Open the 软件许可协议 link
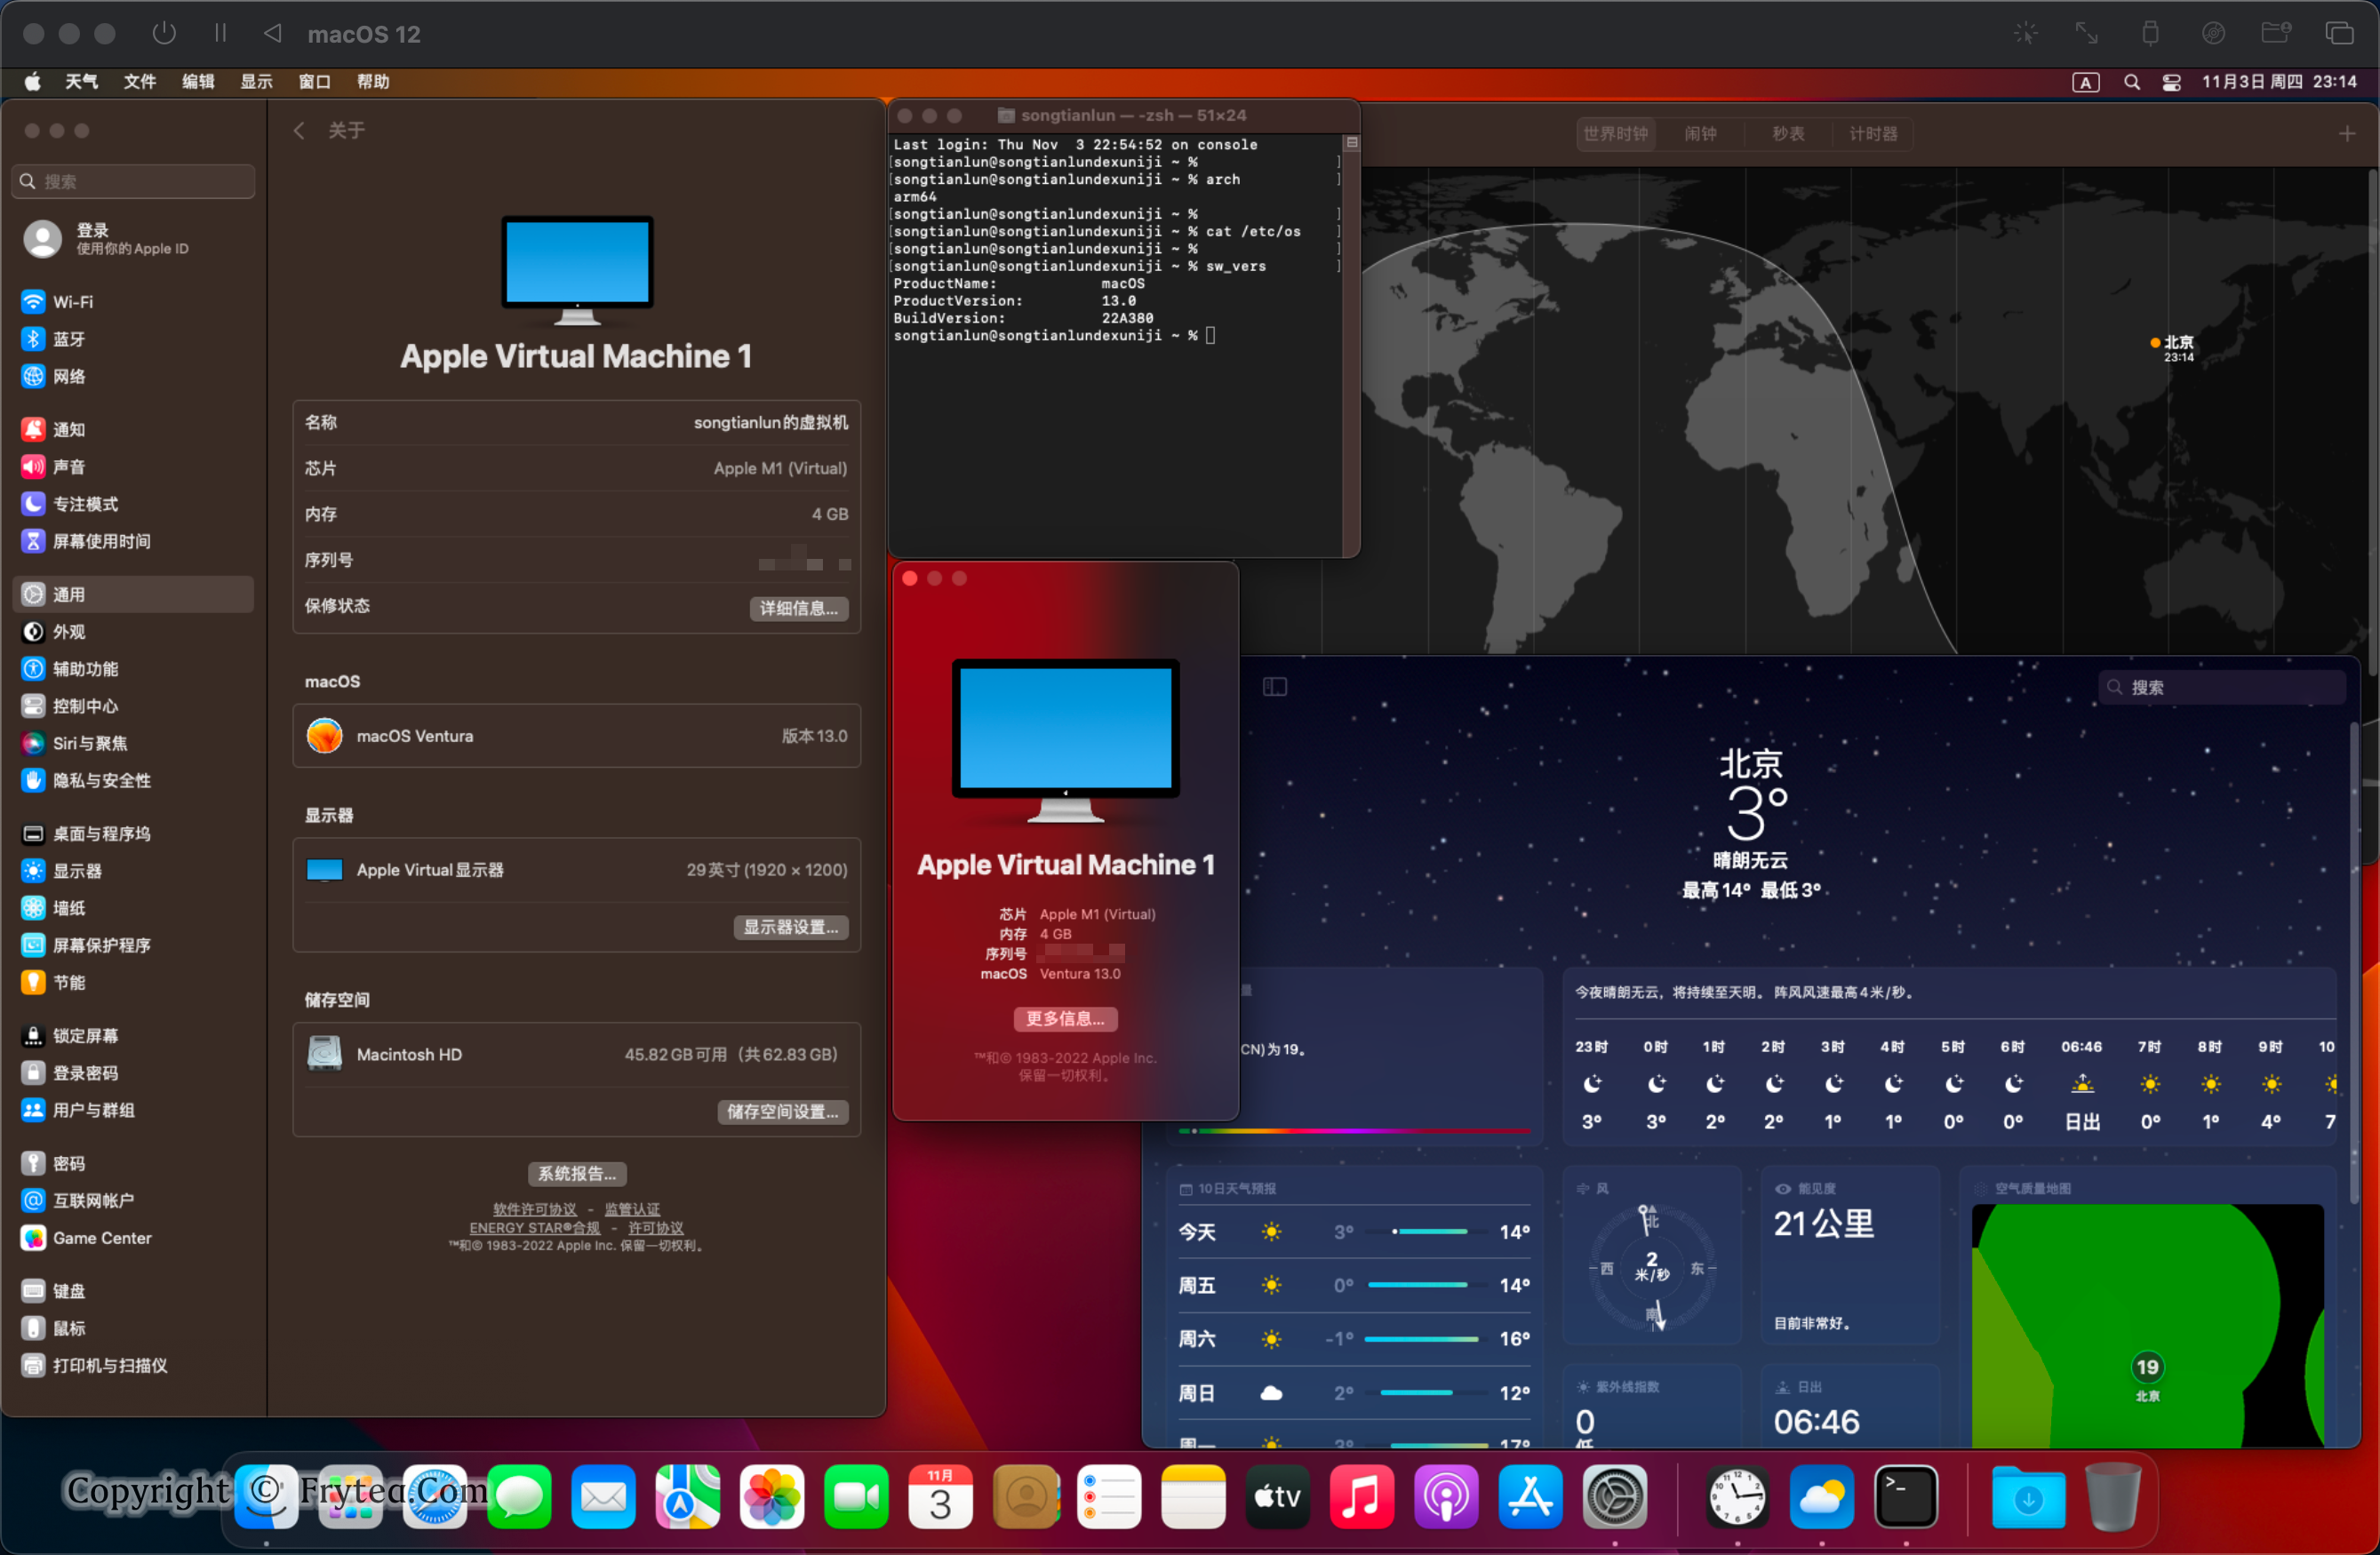This screenshot has height=1555, width=2380. [534, 1209]
